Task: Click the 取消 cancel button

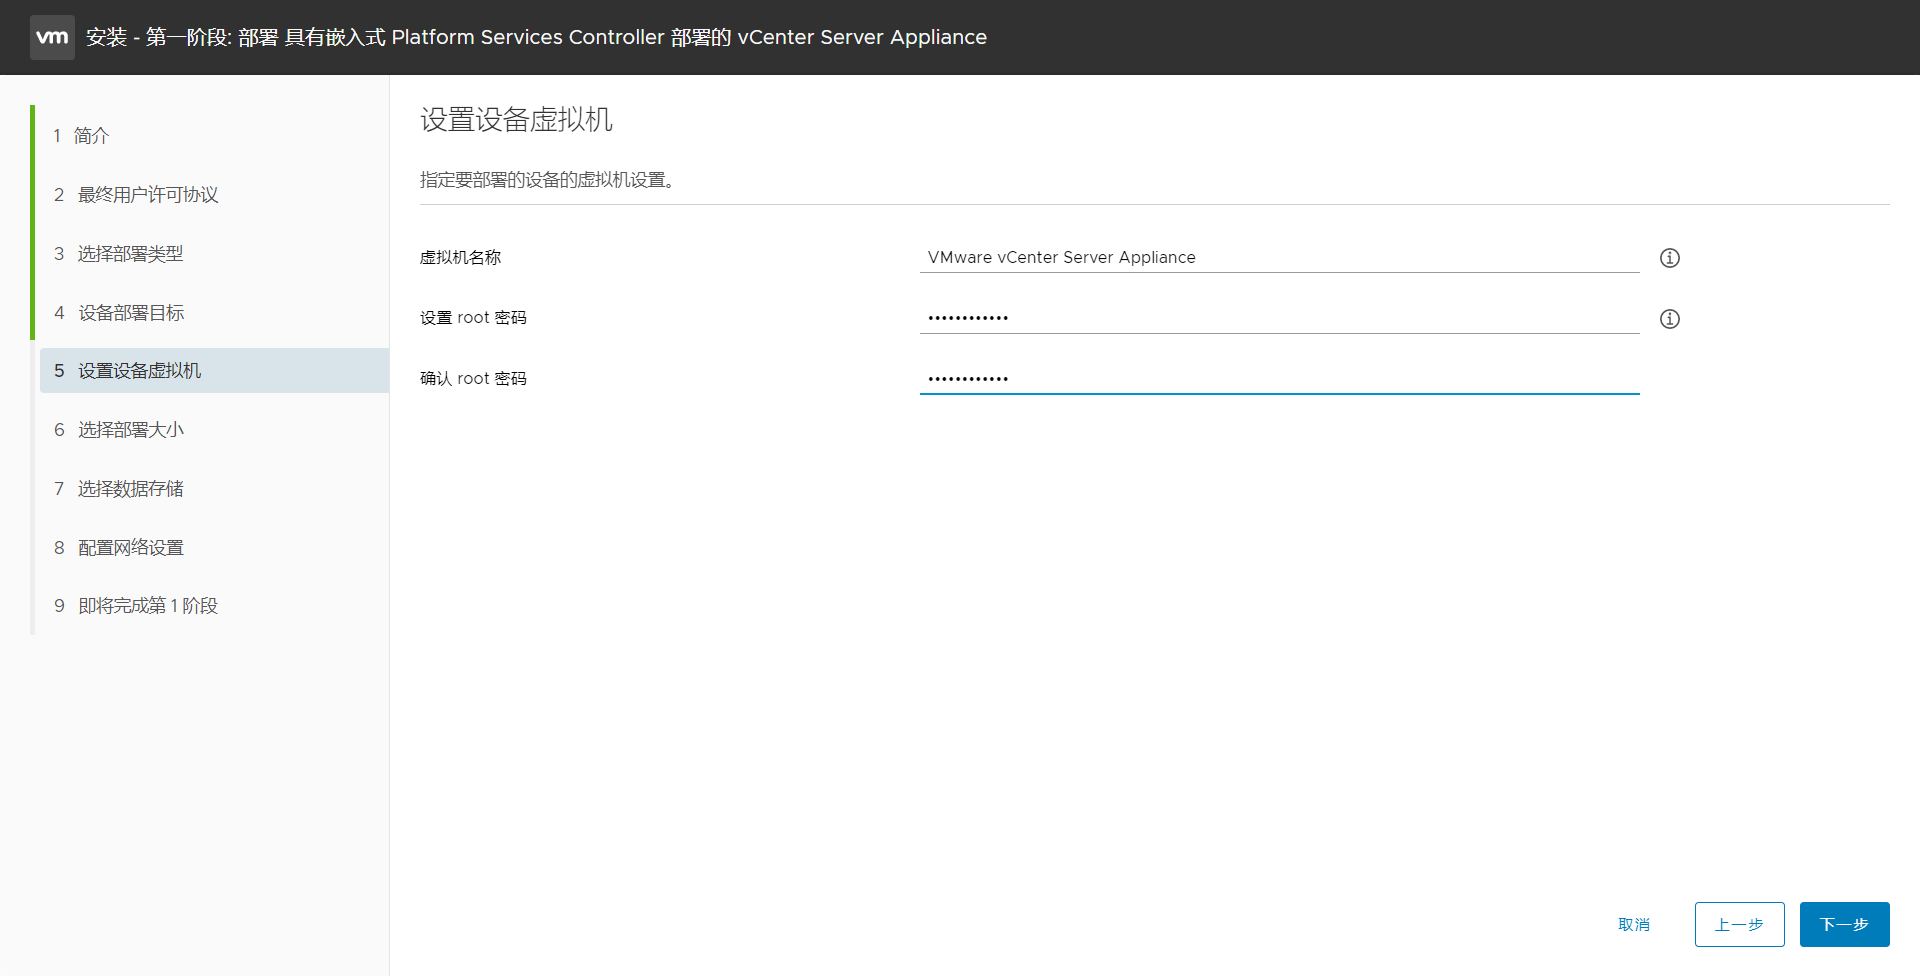Action: (x=1634, y=925)
